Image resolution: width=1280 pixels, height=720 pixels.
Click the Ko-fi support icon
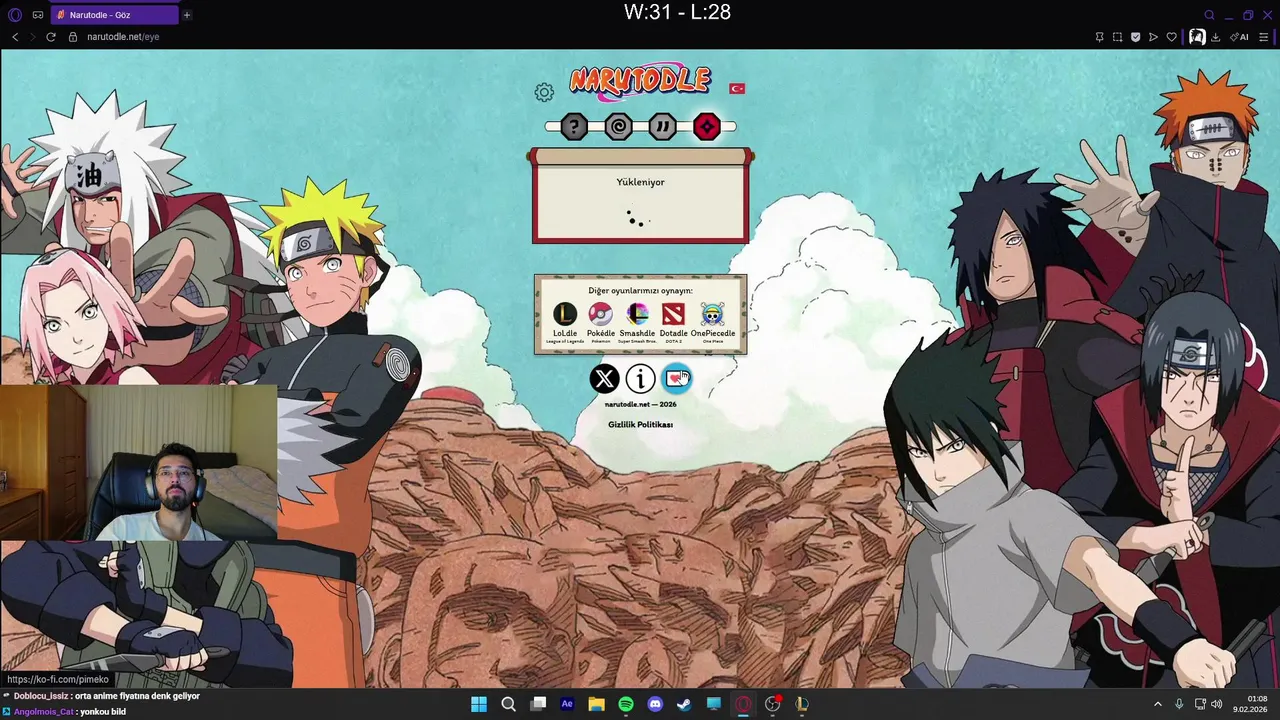click(x=677, y=378)
